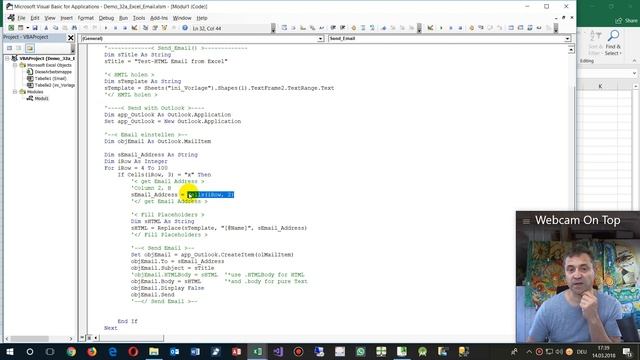Click the Project pane horizontal scrollbar
640x360 pixels.
[x=30, y=339]
